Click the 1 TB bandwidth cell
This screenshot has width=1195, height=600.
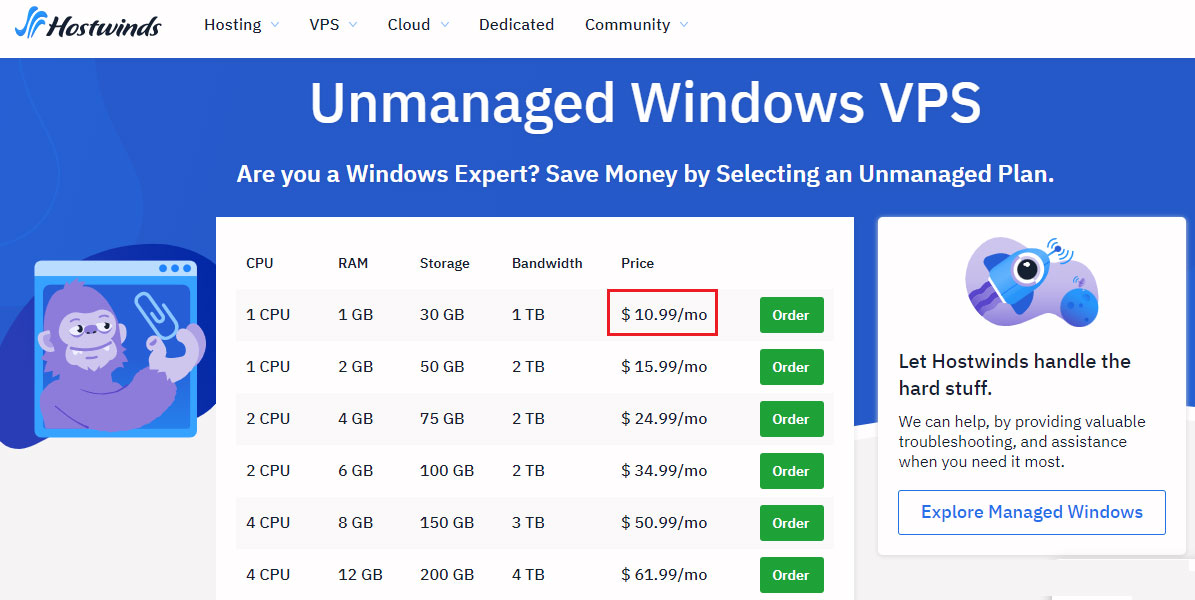pos(528,314)
